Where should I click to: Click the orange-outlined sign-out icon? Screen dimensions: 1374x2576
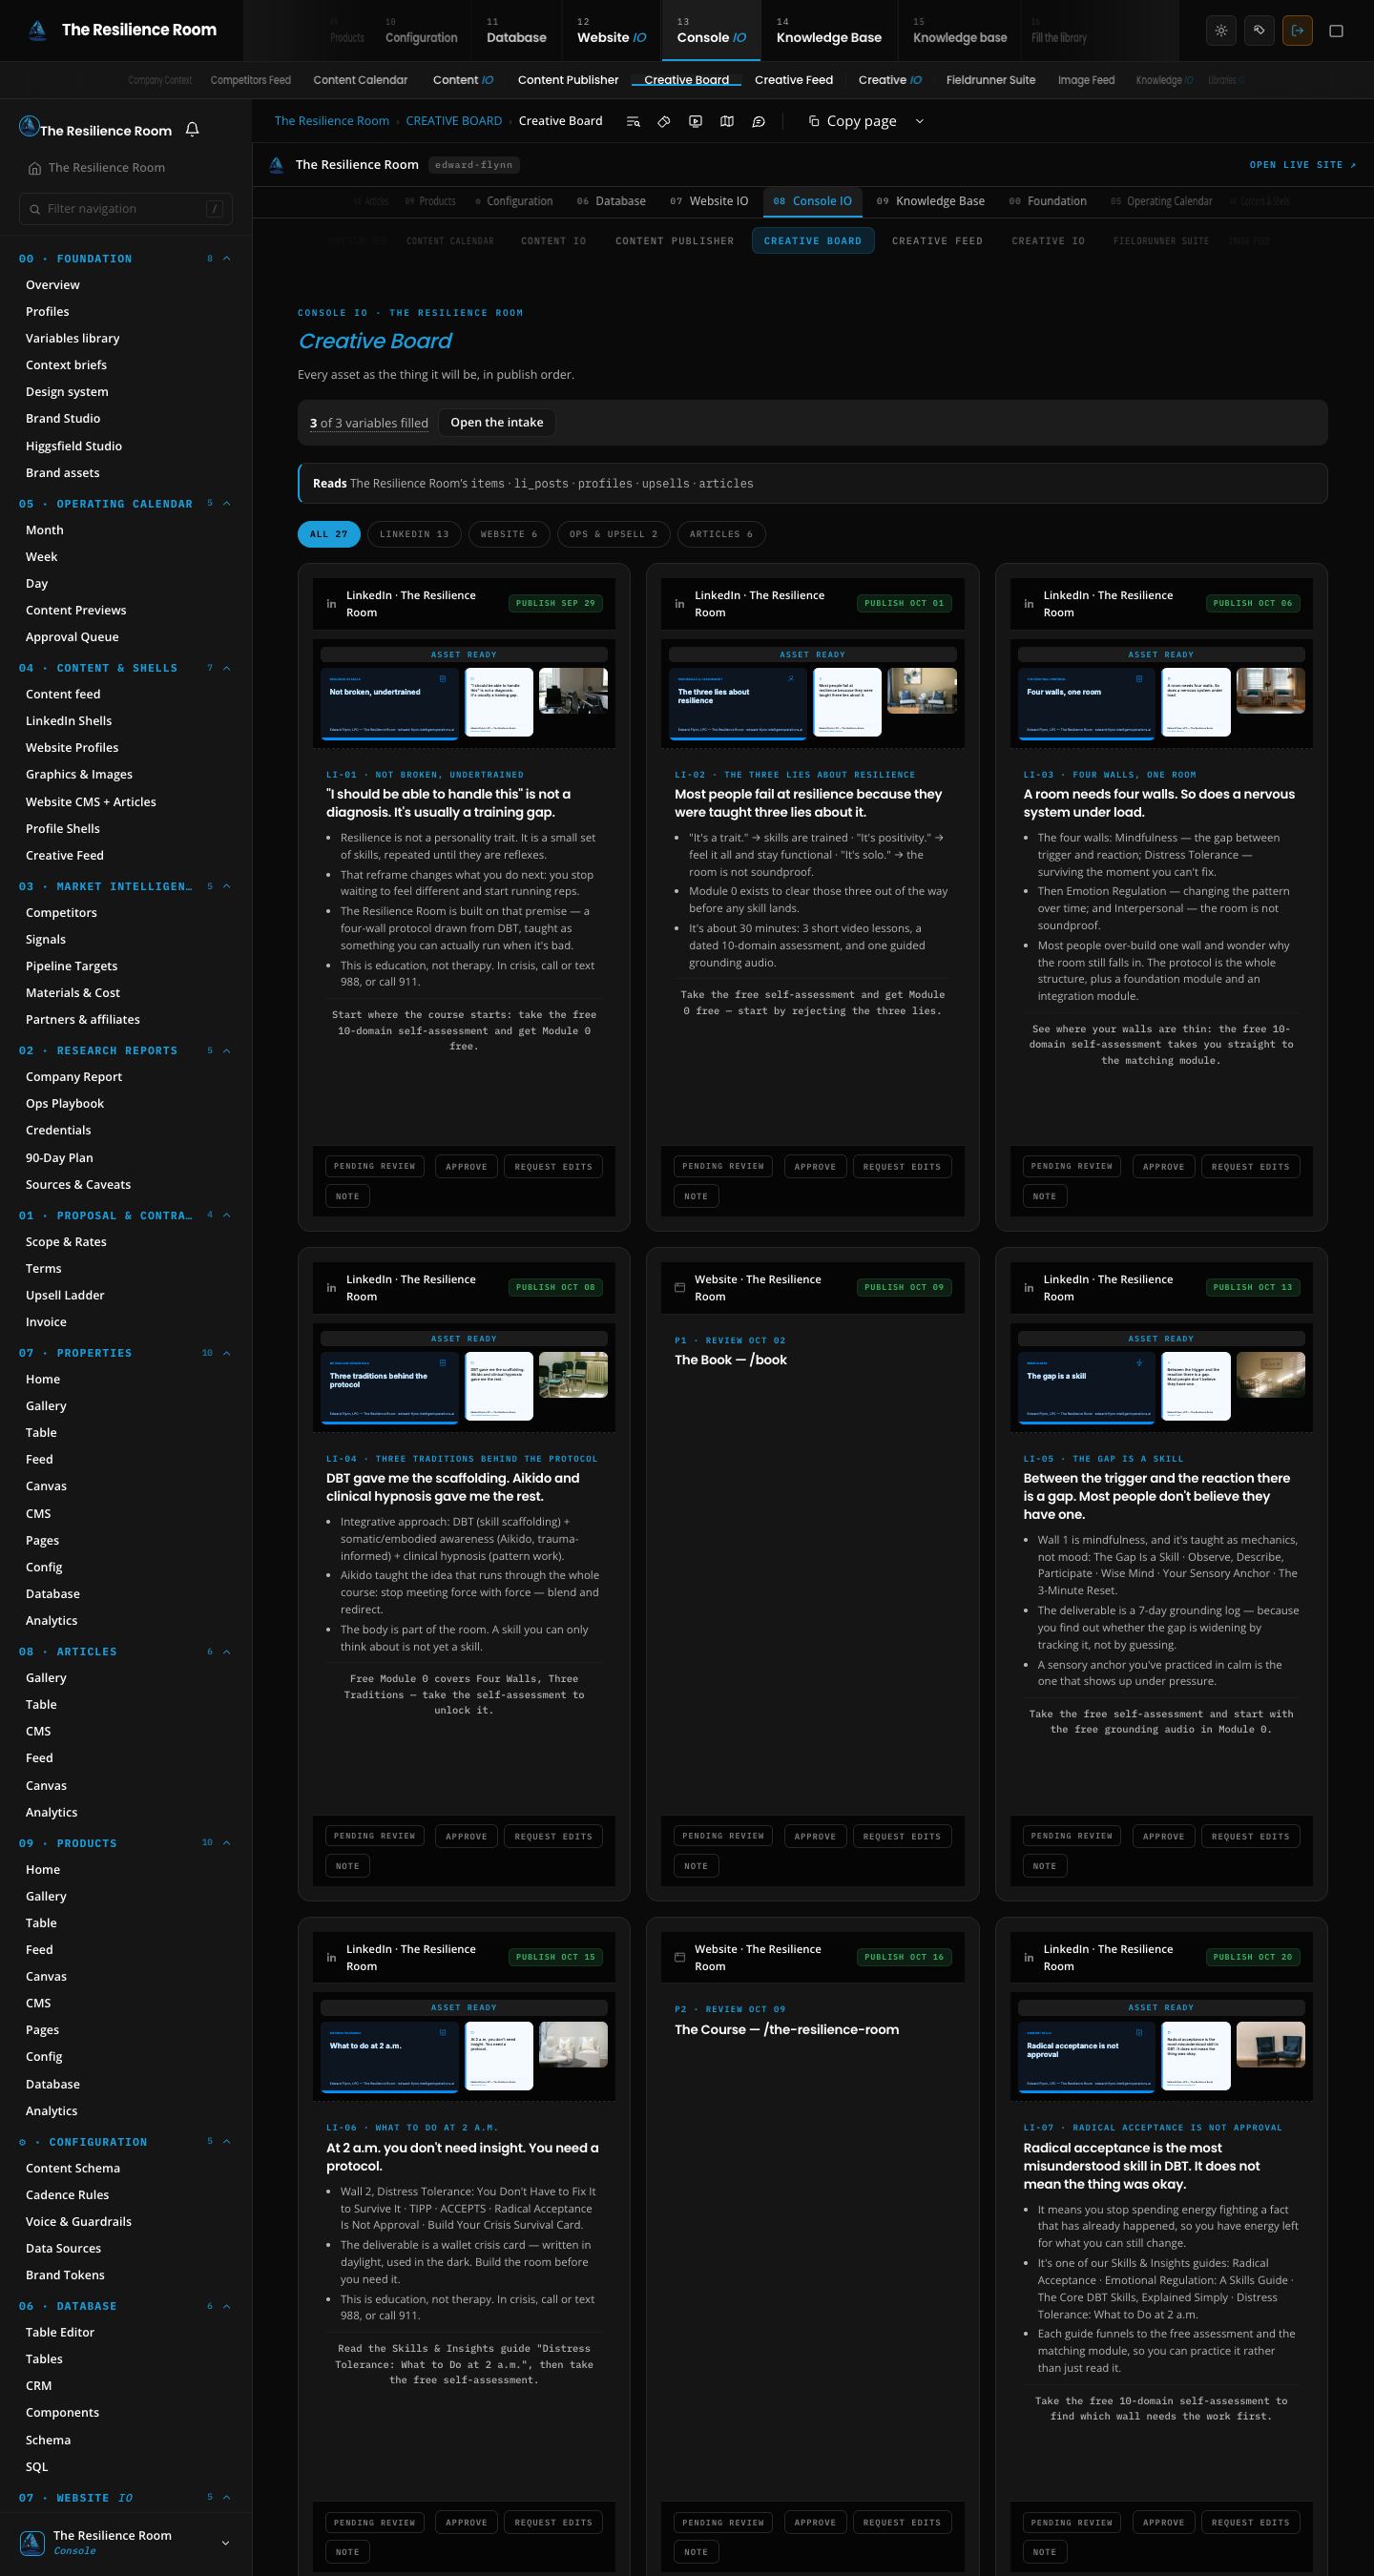coord(1297,30)
